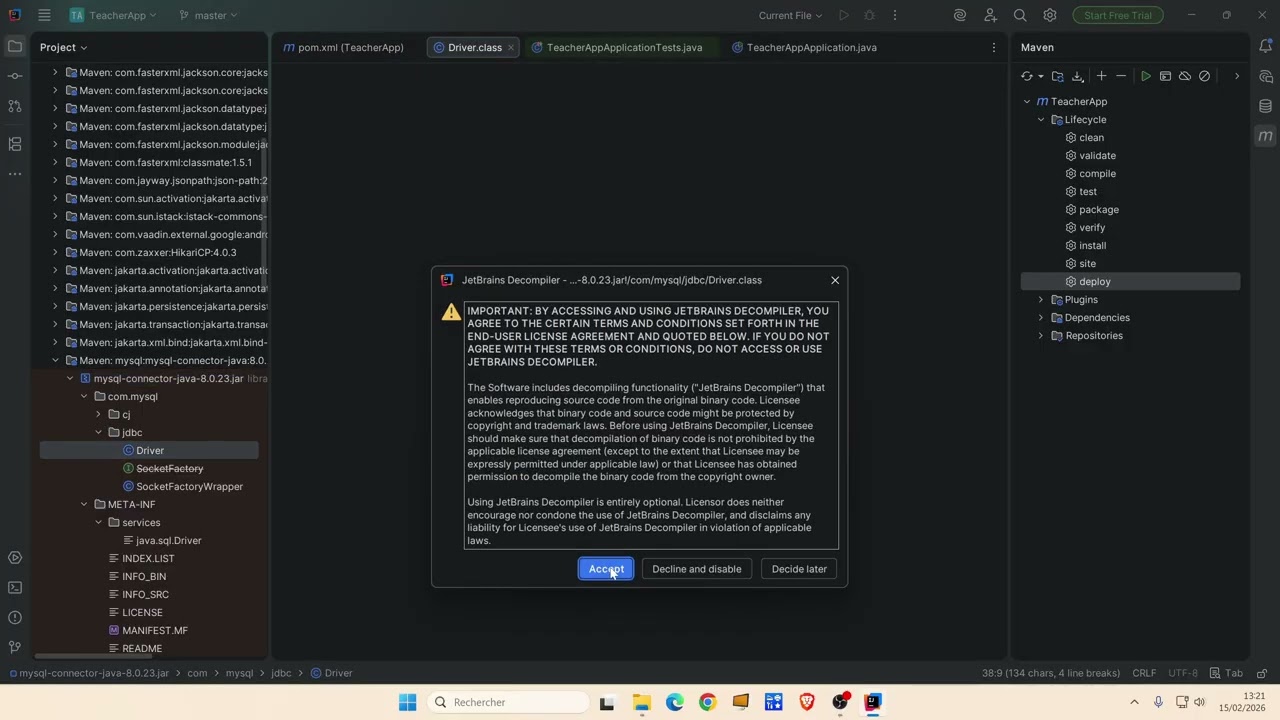This screenshot has height=720, width=1280.
Task: Open the Current File run configuration dropdown
Action: click(790, 15)
